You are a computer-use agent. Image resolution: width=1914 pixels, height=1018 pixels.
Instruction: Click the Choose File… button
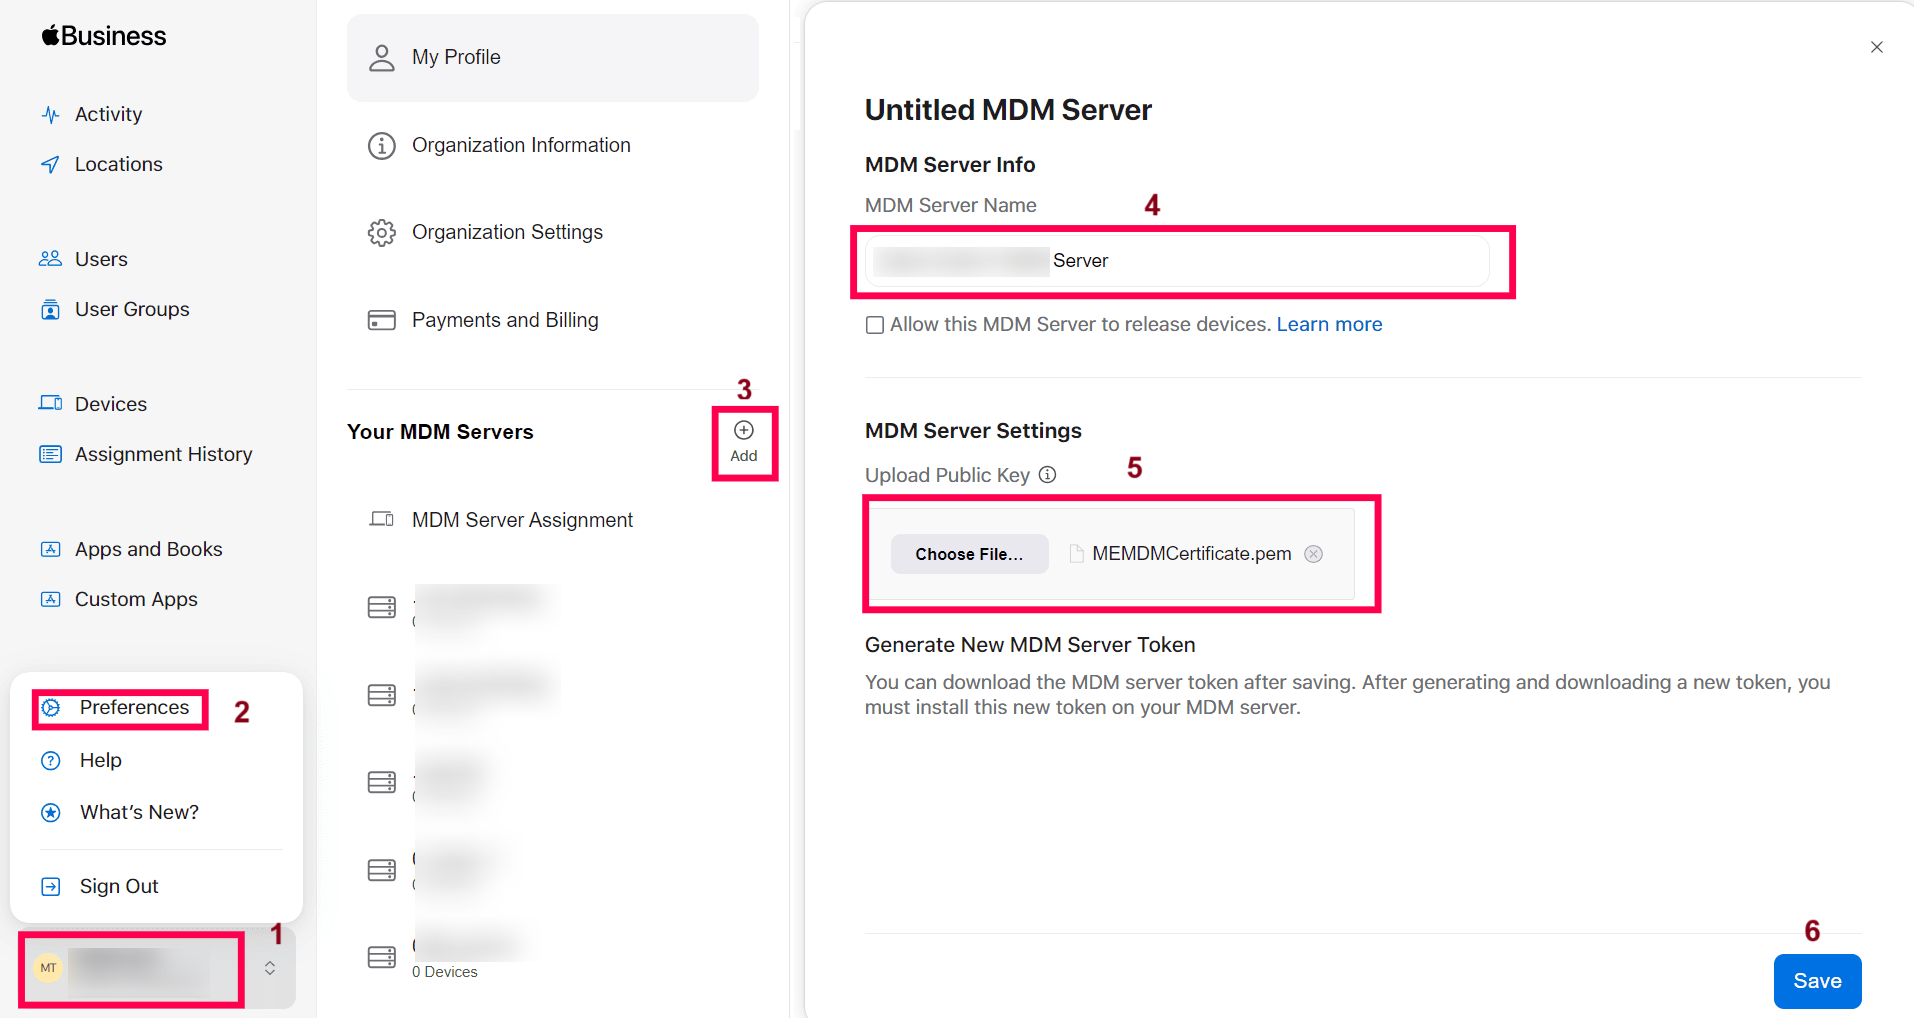click(x=969, y=554)
